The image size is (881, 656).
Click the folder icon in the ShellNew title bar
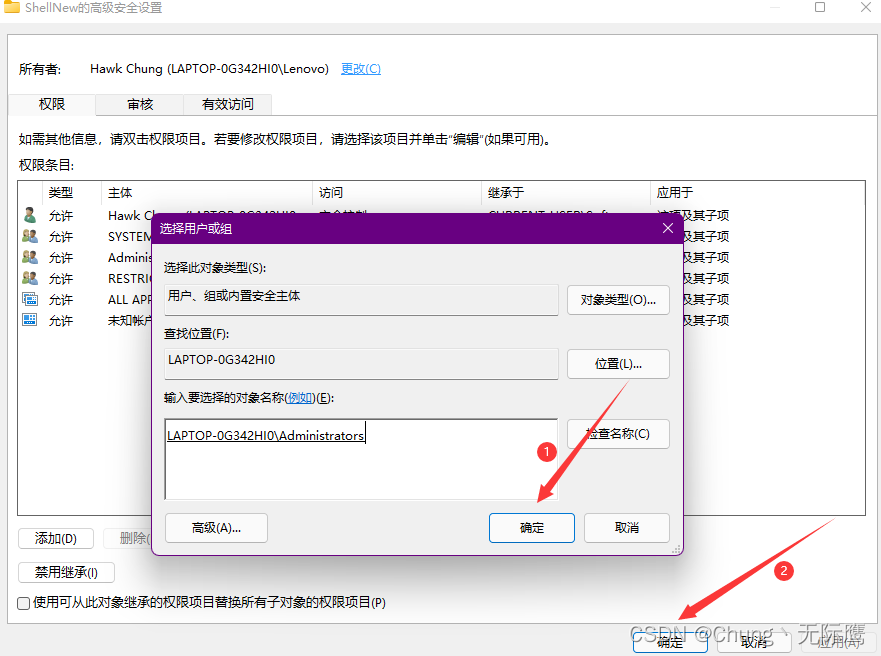[11, 7]
